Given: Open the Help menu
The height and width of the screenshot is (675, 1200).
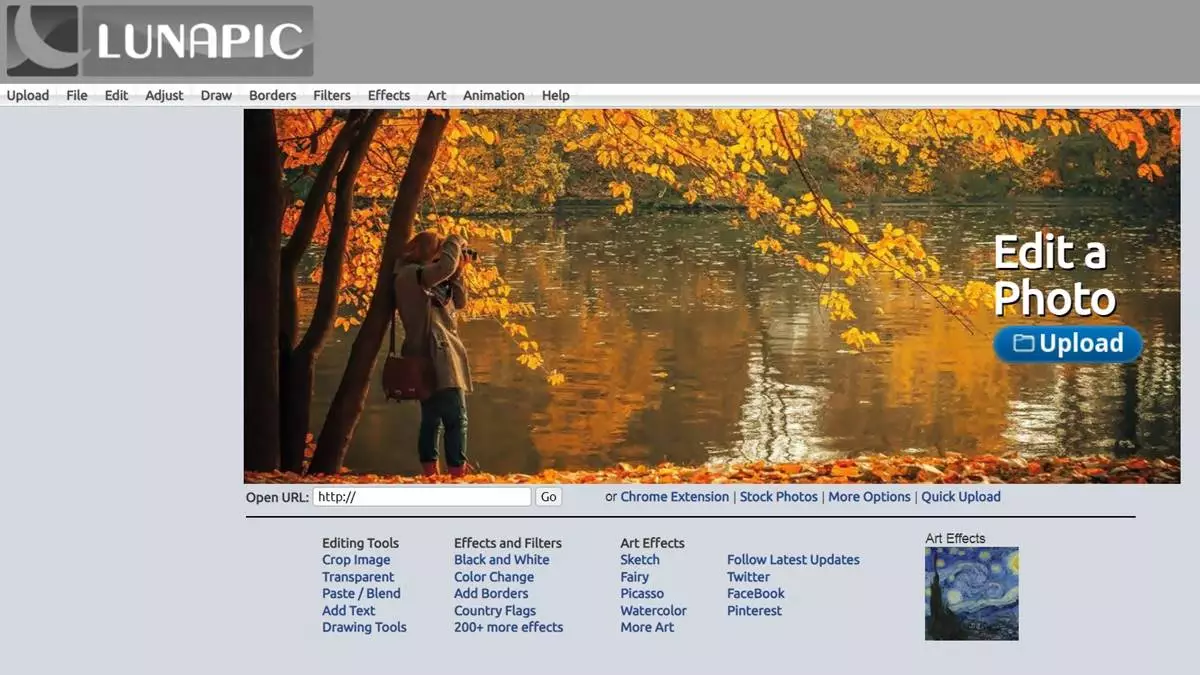Looking at the screenshot, I should coord(556,96).
